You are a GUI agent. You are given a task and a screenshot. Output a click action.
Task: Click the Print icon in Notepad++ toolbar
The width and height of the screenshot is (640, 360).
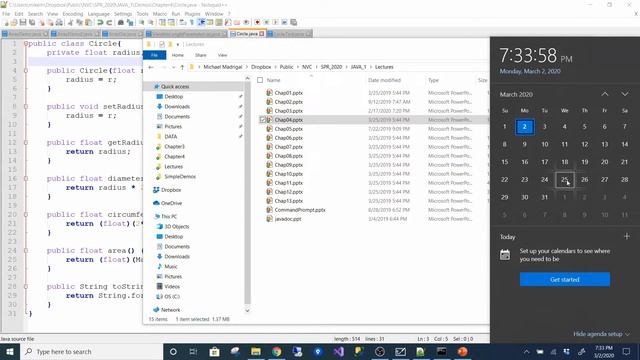[59, 22]
